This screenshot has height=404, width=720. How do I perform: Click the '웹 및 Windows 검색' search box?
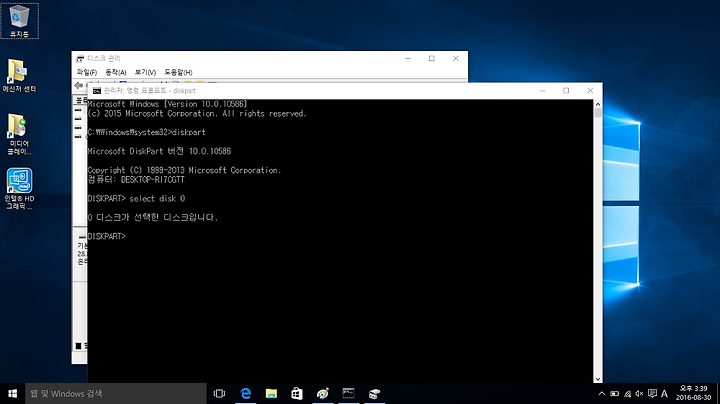116,393
